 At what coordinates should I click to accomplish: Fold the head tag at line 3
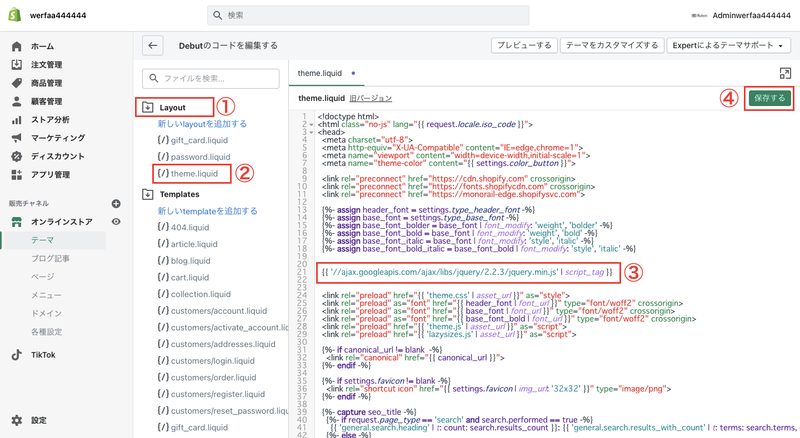[311, 132]
